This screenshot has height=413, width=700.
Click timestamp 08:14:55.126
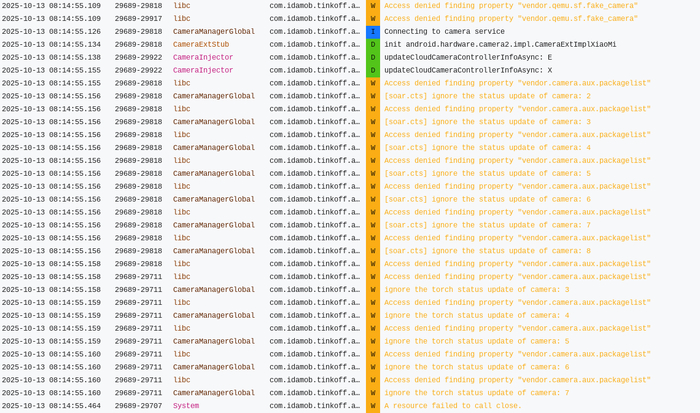[51, 31]
